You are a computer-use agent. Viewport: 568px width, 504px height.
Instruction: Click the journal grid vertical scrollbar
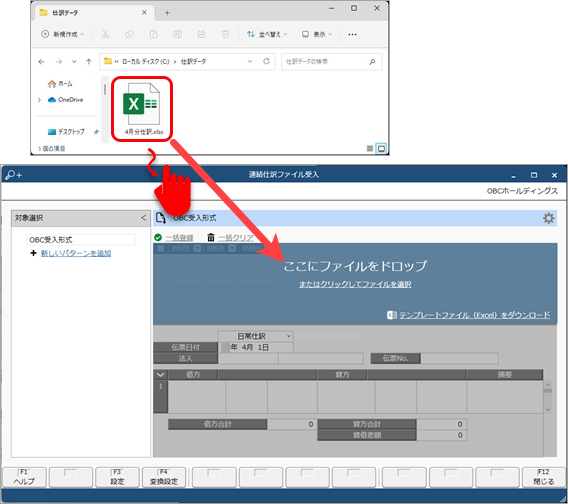pos(548,396)
